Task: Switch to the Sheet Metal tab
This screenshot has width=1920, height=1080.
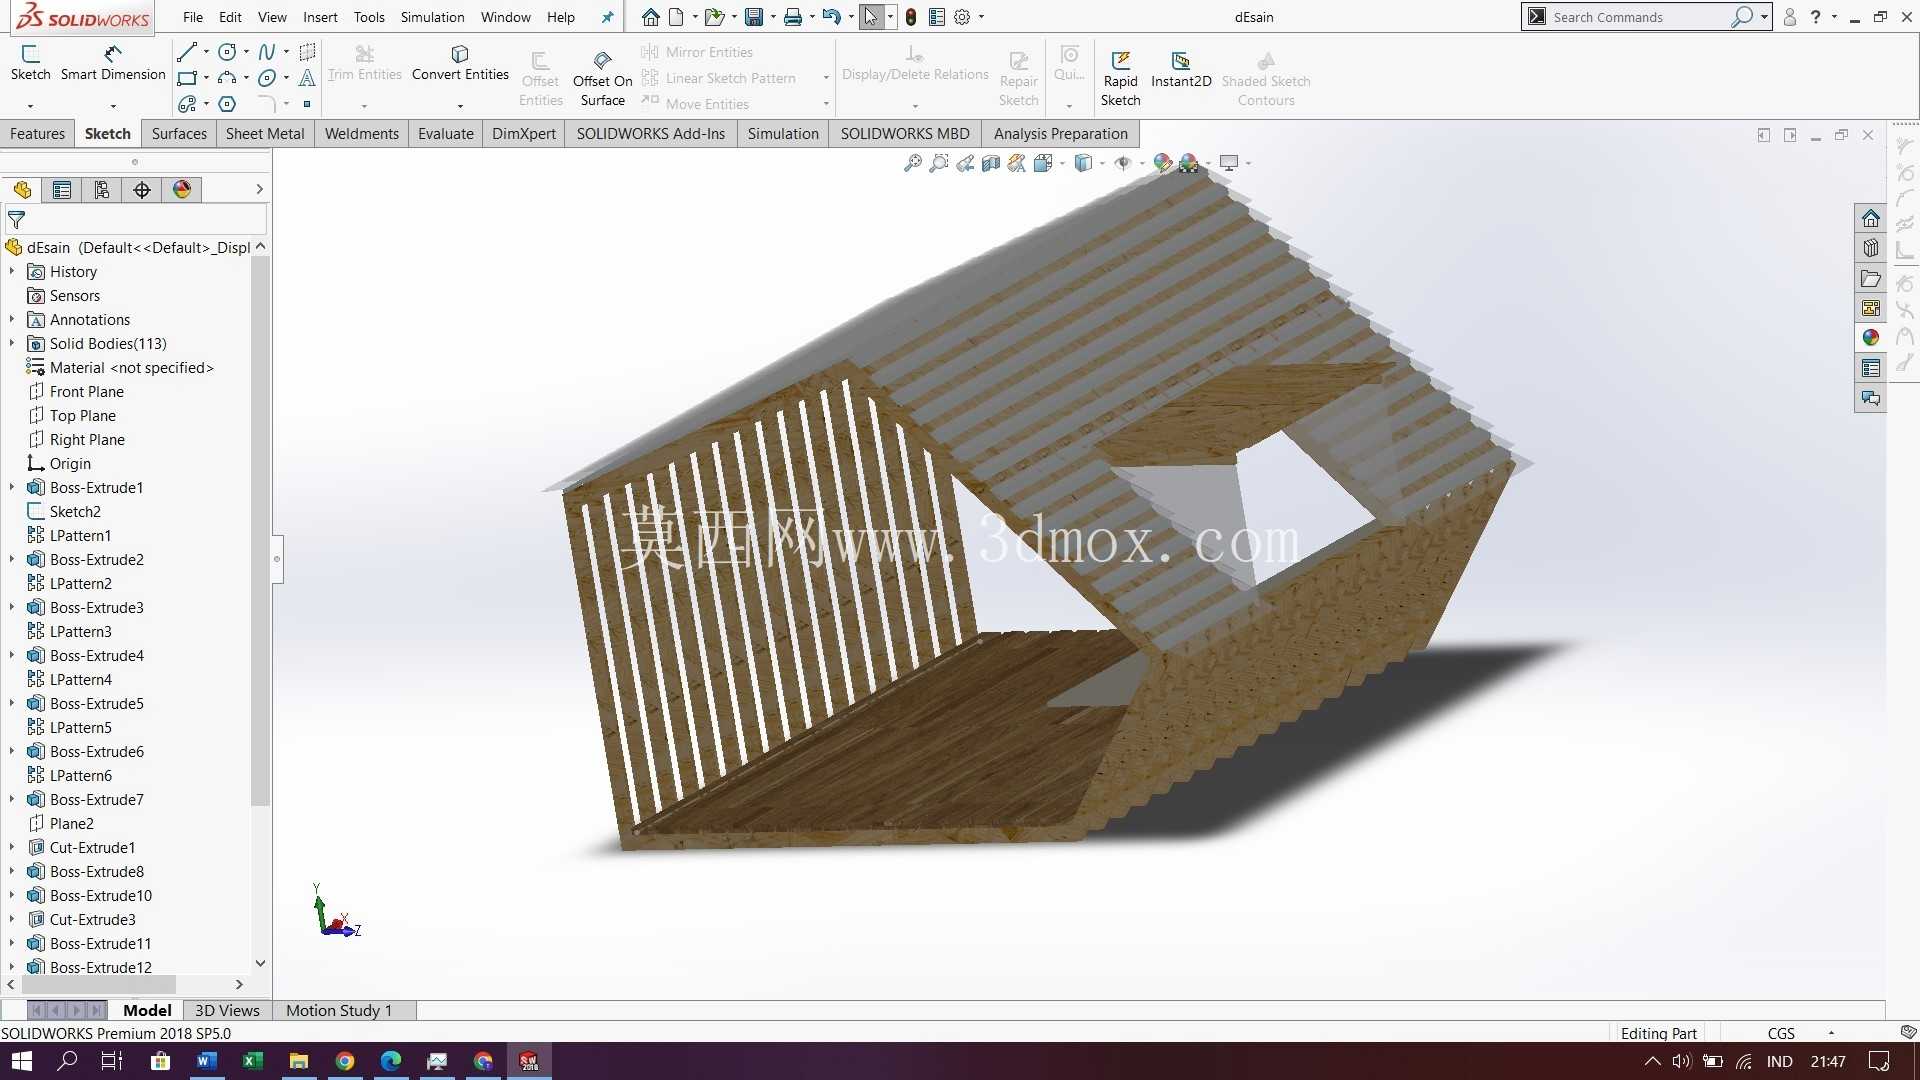Action: coord(265,134)
